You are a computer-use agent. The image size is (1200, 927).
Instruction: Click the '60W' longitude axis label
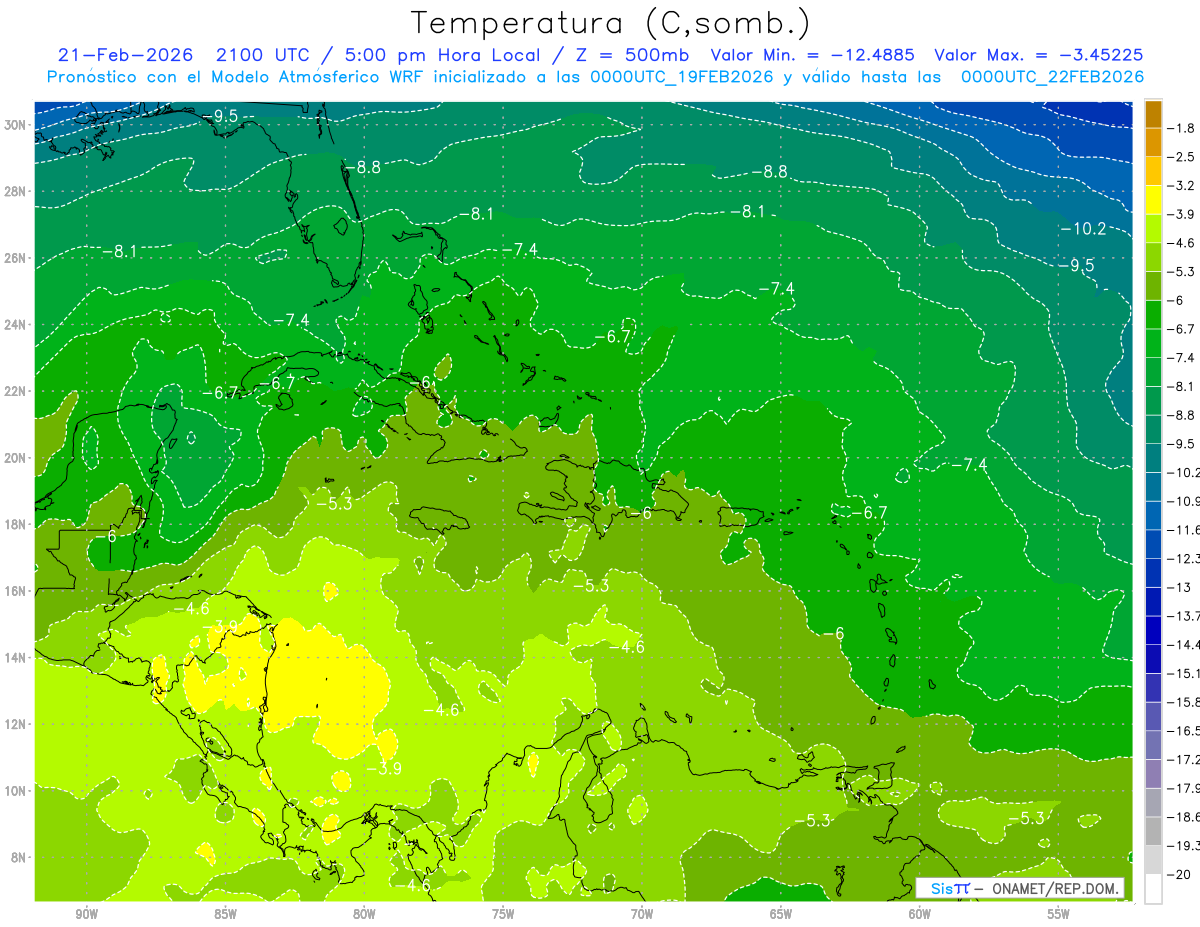click(920, 914)
